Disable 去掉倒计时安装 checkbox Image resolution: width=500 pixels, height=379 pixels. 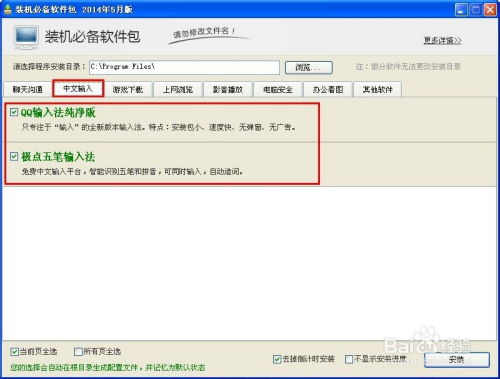click(277, 359)
